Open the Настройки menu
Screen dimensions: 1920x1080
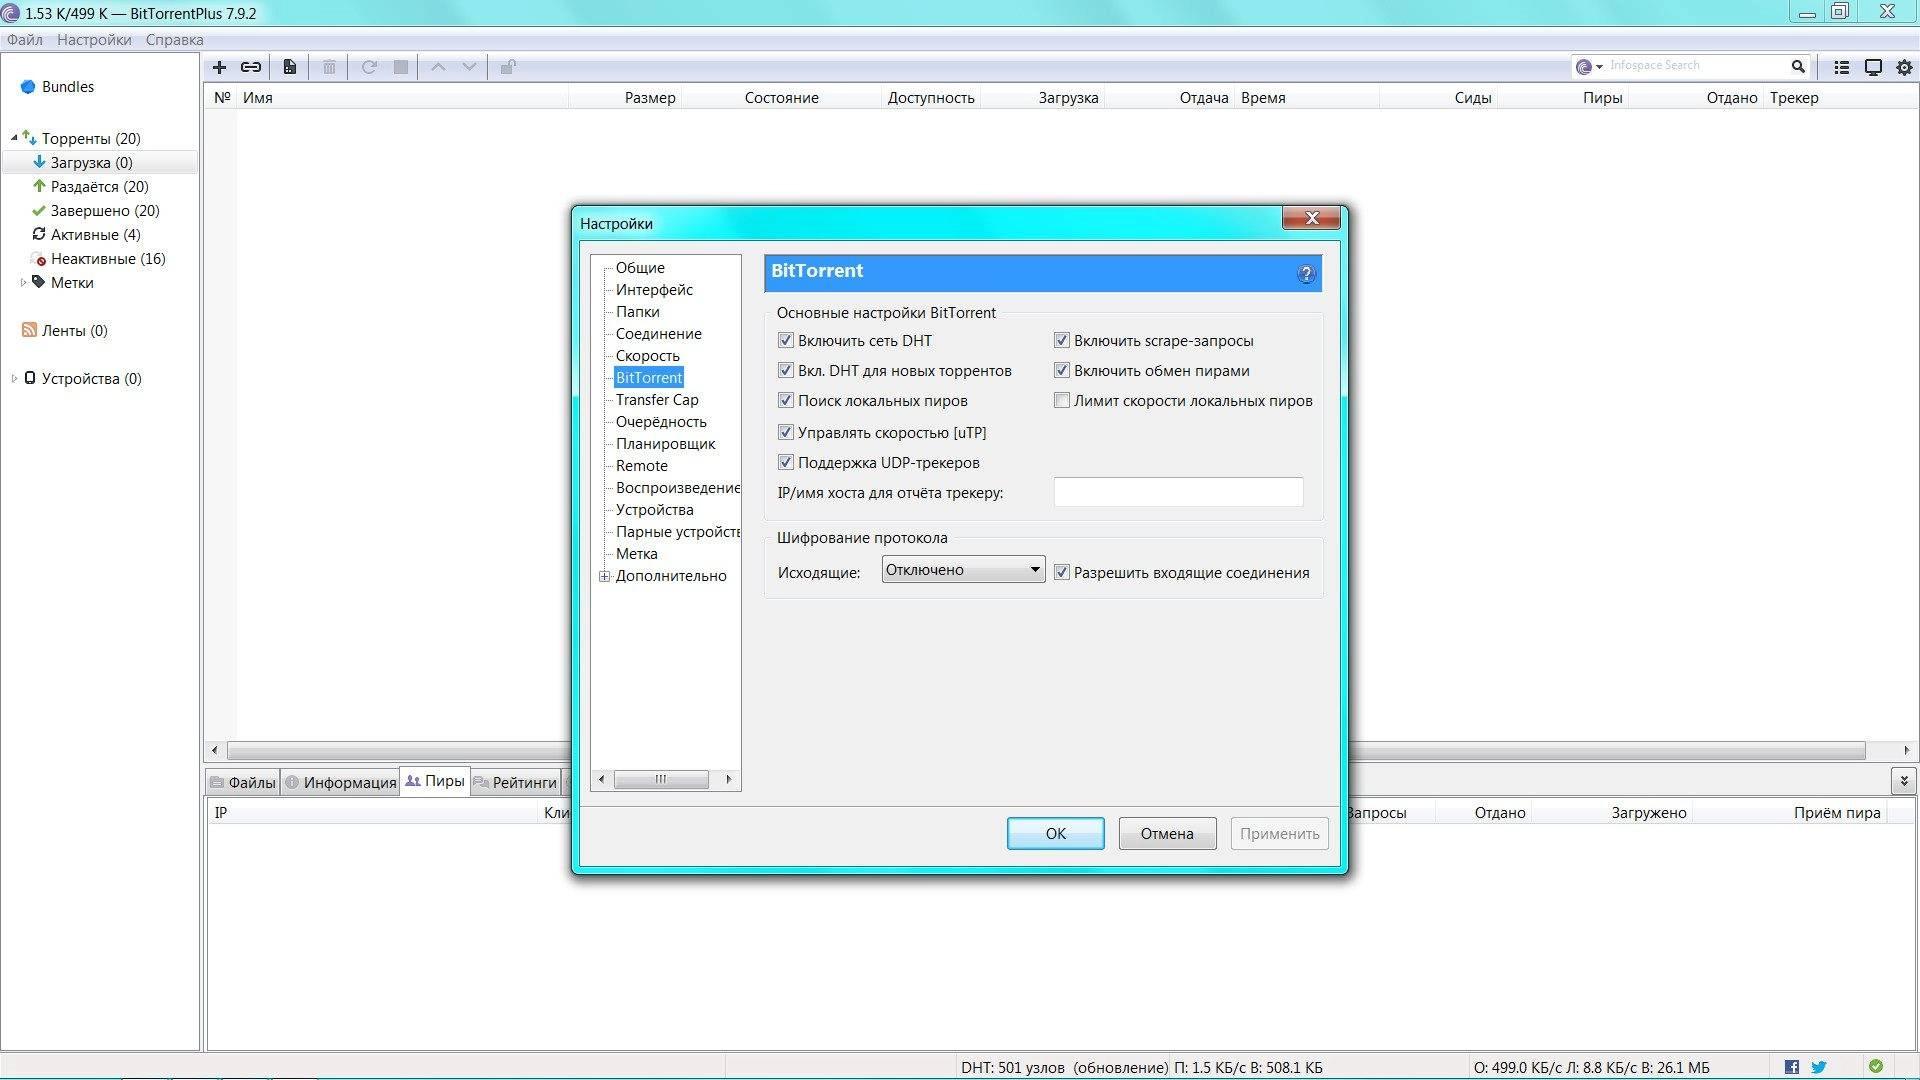point(94,40)
